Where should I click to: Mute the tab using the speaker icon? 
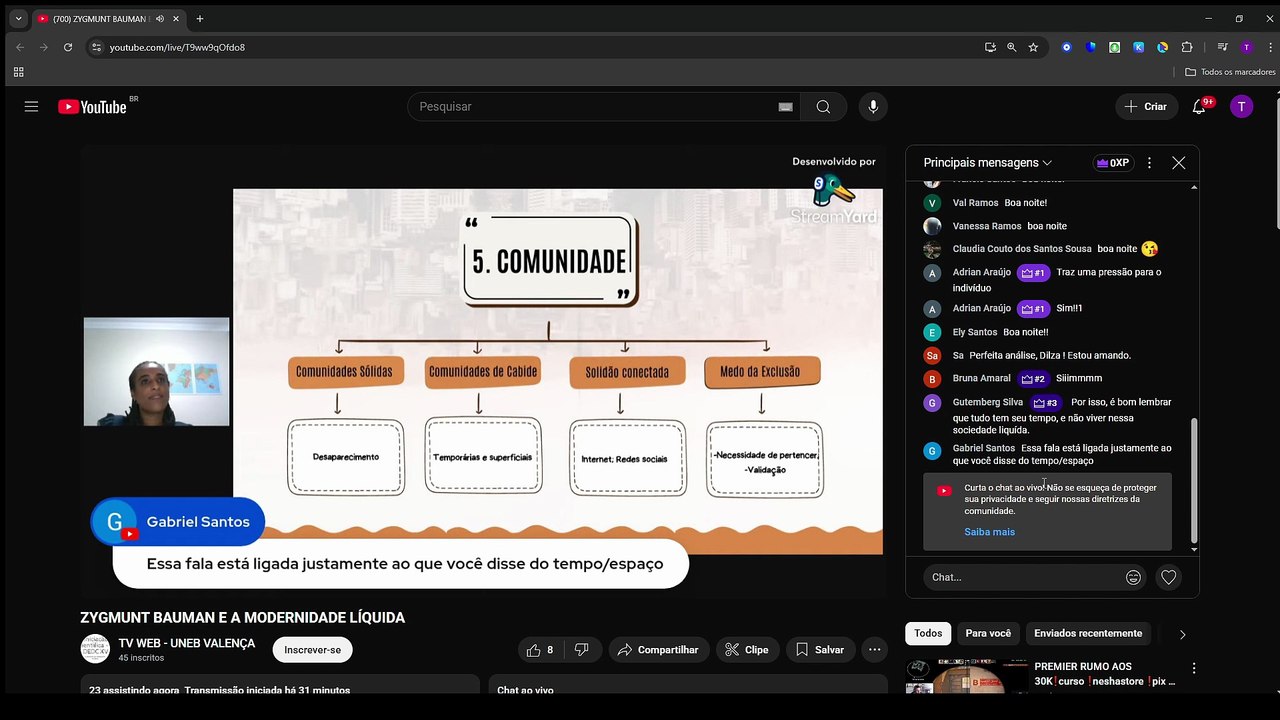click(x=159, y=19)
